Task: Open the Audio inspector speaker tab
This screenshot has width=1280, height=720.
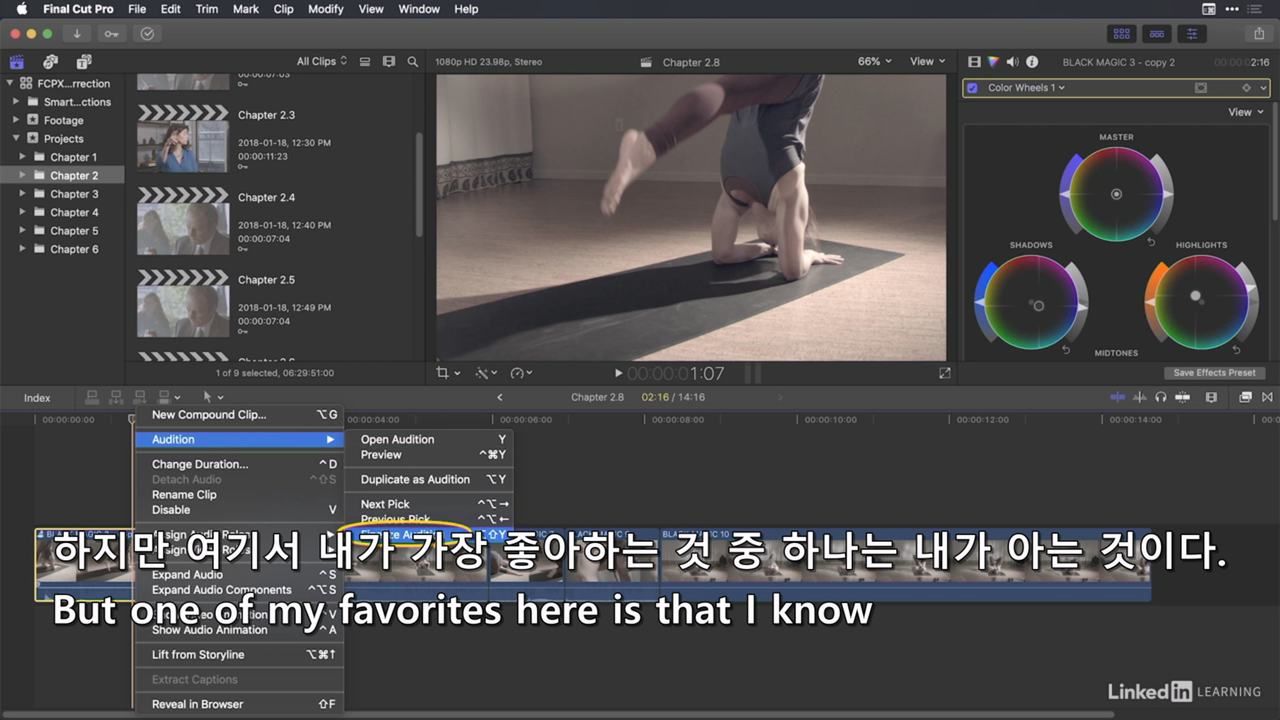Action: click(1012, 62)
